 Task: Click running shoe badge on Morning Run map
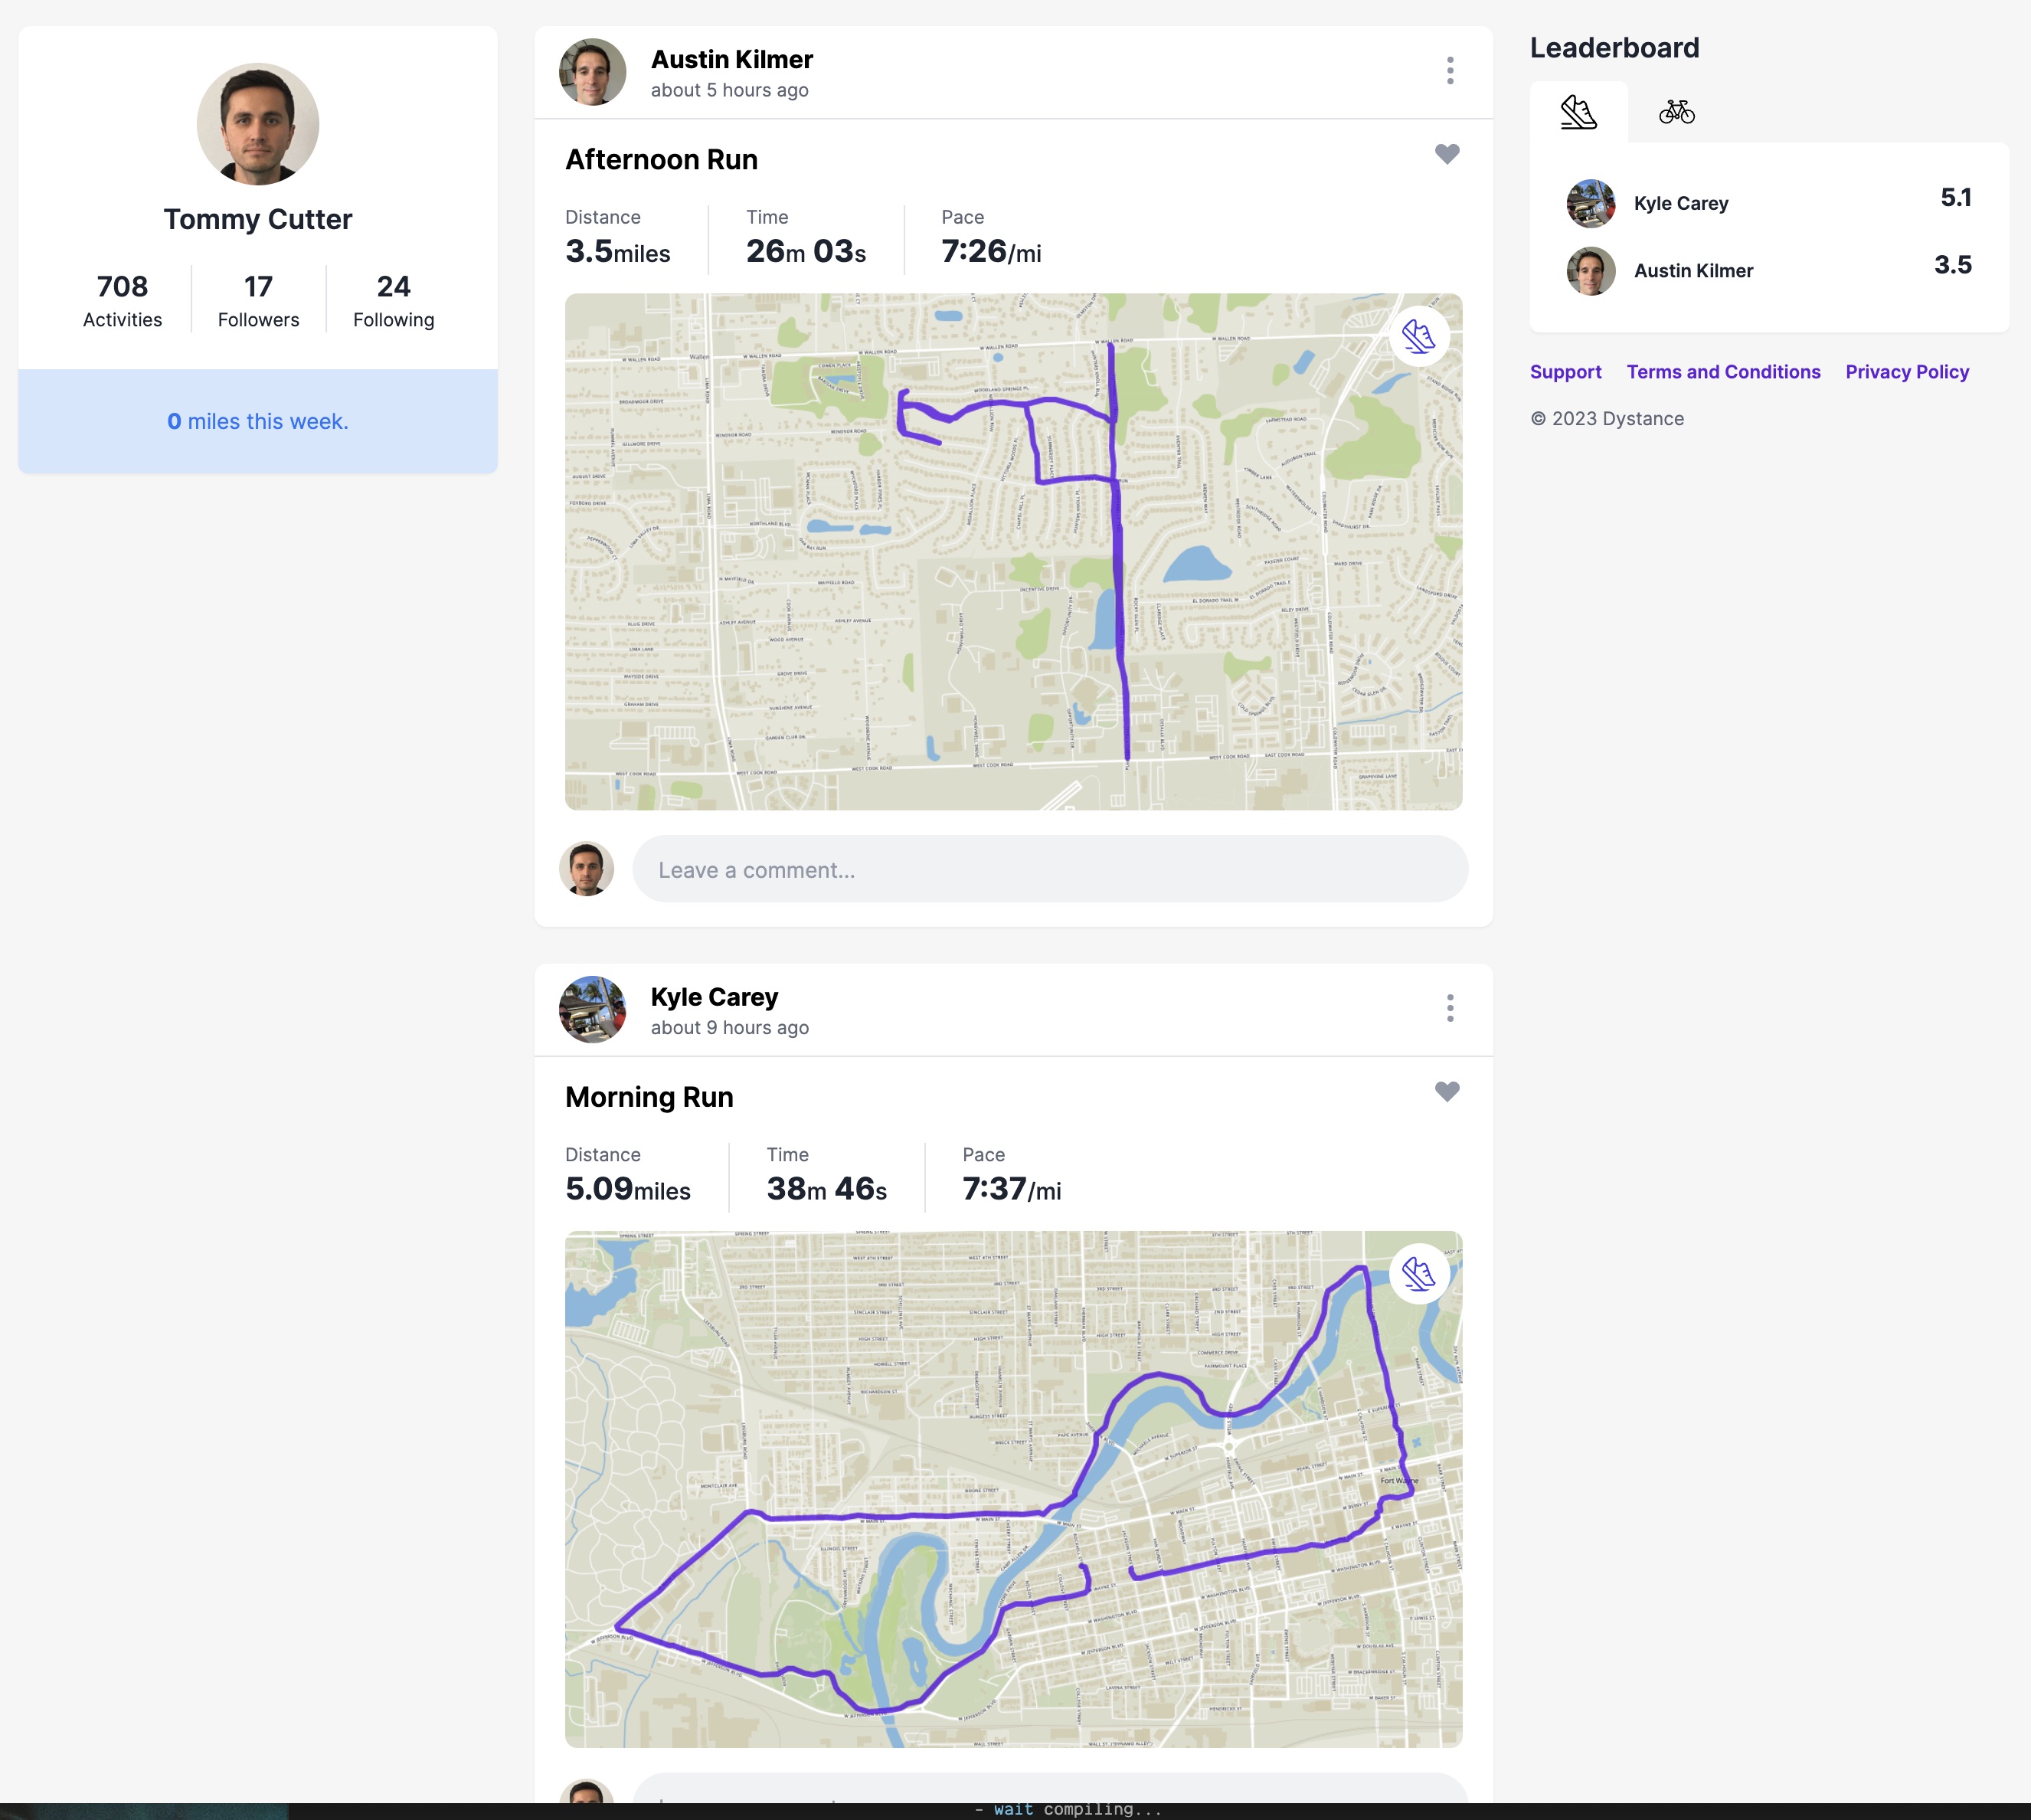pyautogui.click(x=1418, y=1273)
